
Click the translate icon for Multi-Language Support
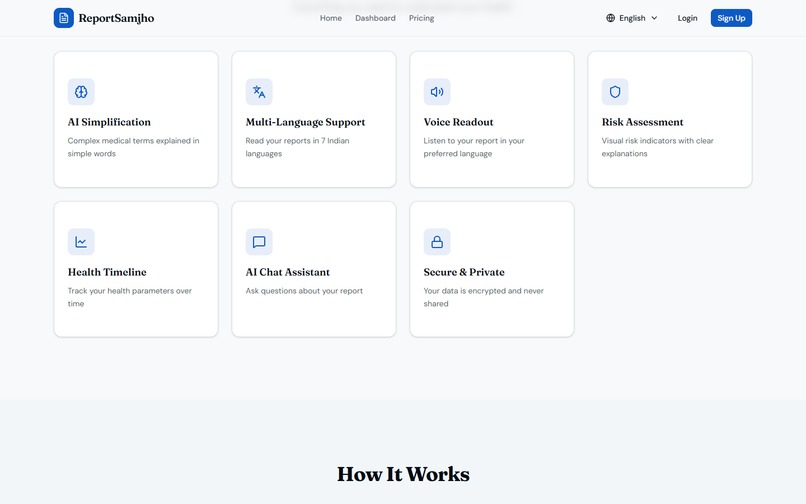pos(259,92)
